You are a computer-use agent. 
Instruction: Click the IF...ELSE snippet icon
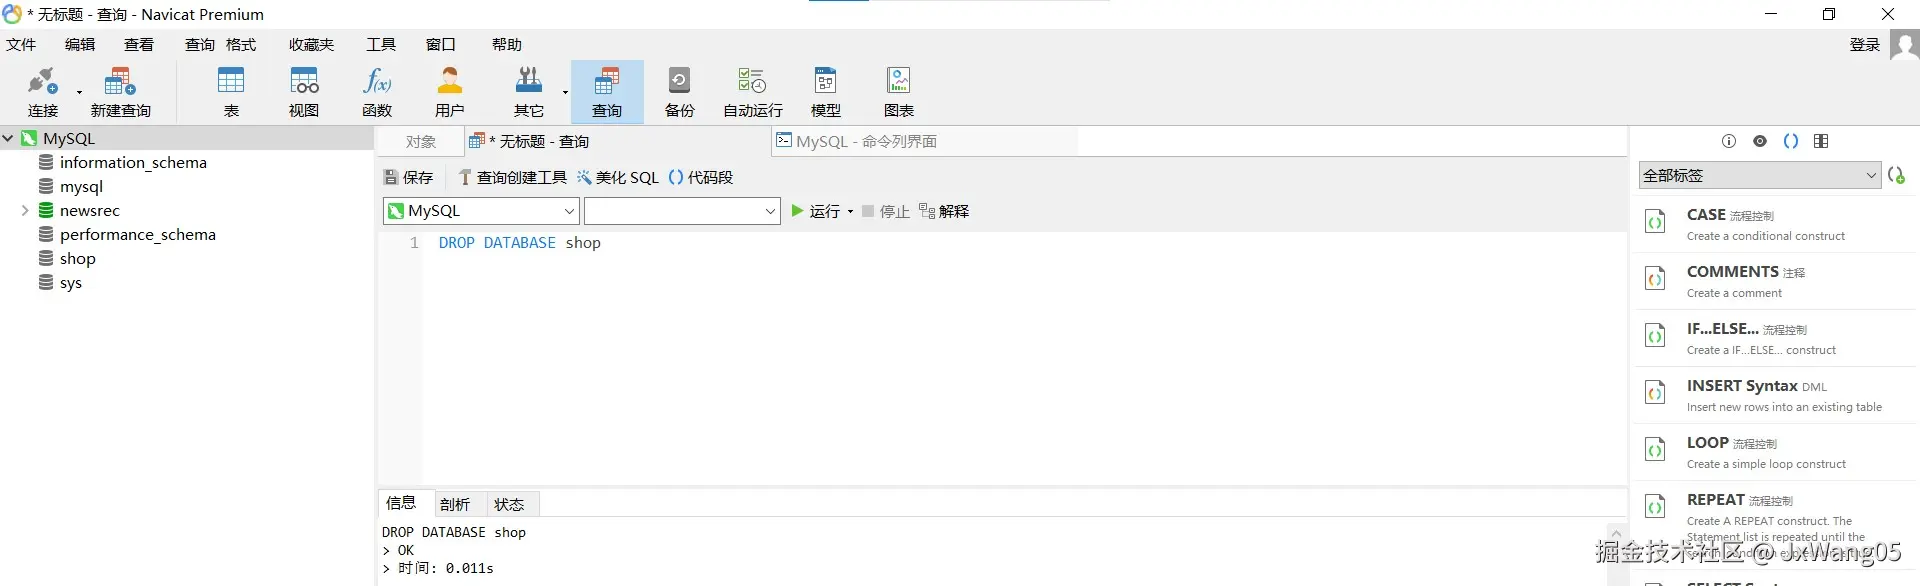1656,335
